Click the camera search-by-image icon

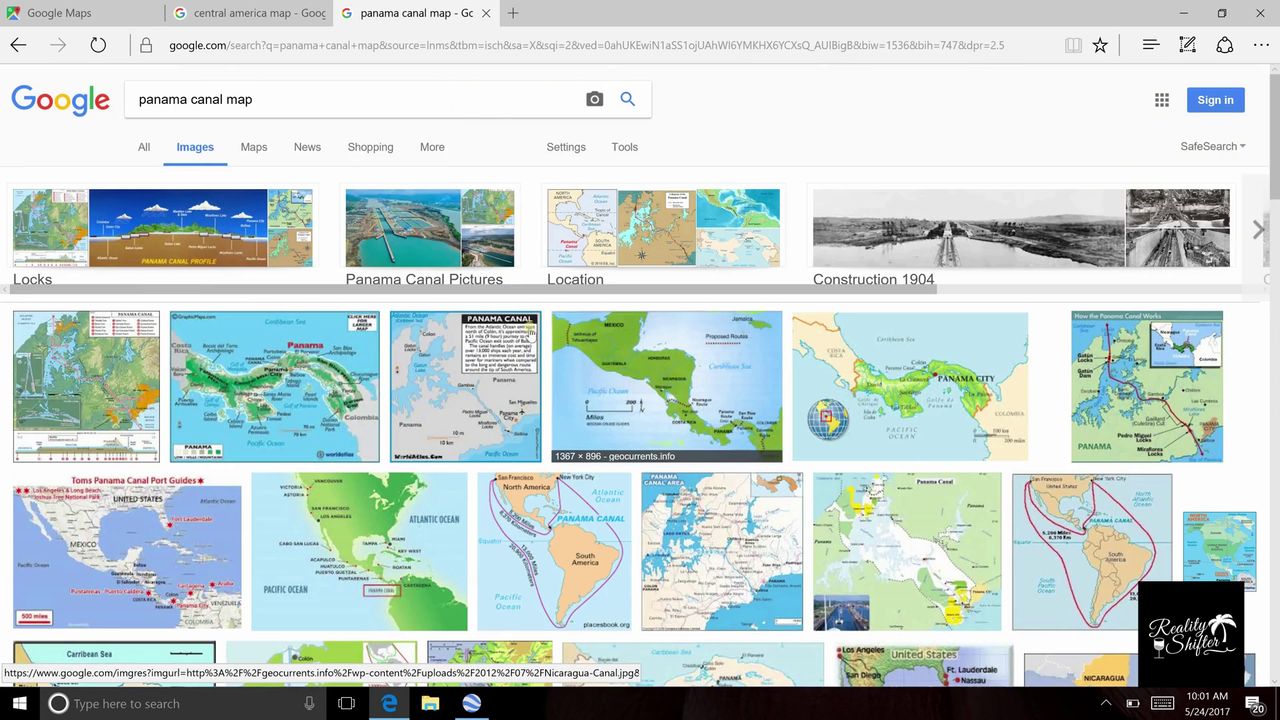(594, 99)
